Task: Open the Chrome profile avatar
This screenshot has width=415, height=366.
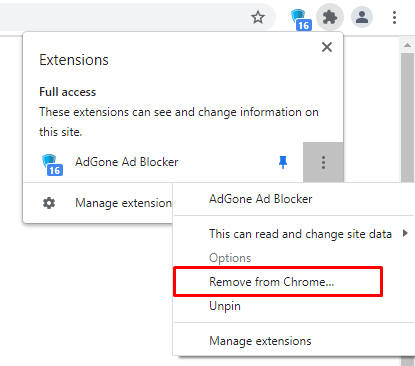Action: coord(362,17)
